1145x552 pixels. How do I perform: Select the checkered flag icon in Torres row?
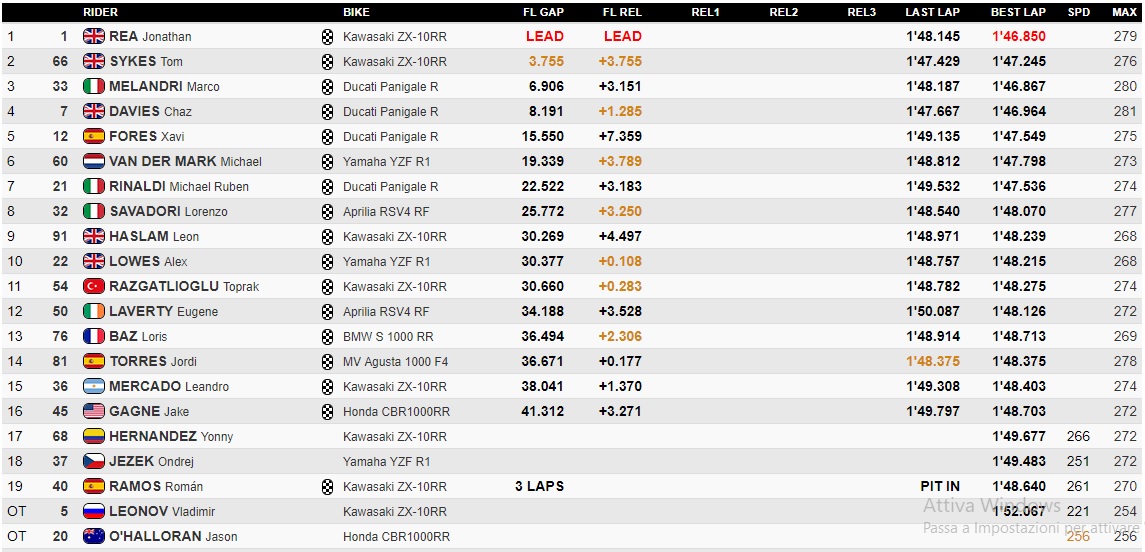(327, 361)
